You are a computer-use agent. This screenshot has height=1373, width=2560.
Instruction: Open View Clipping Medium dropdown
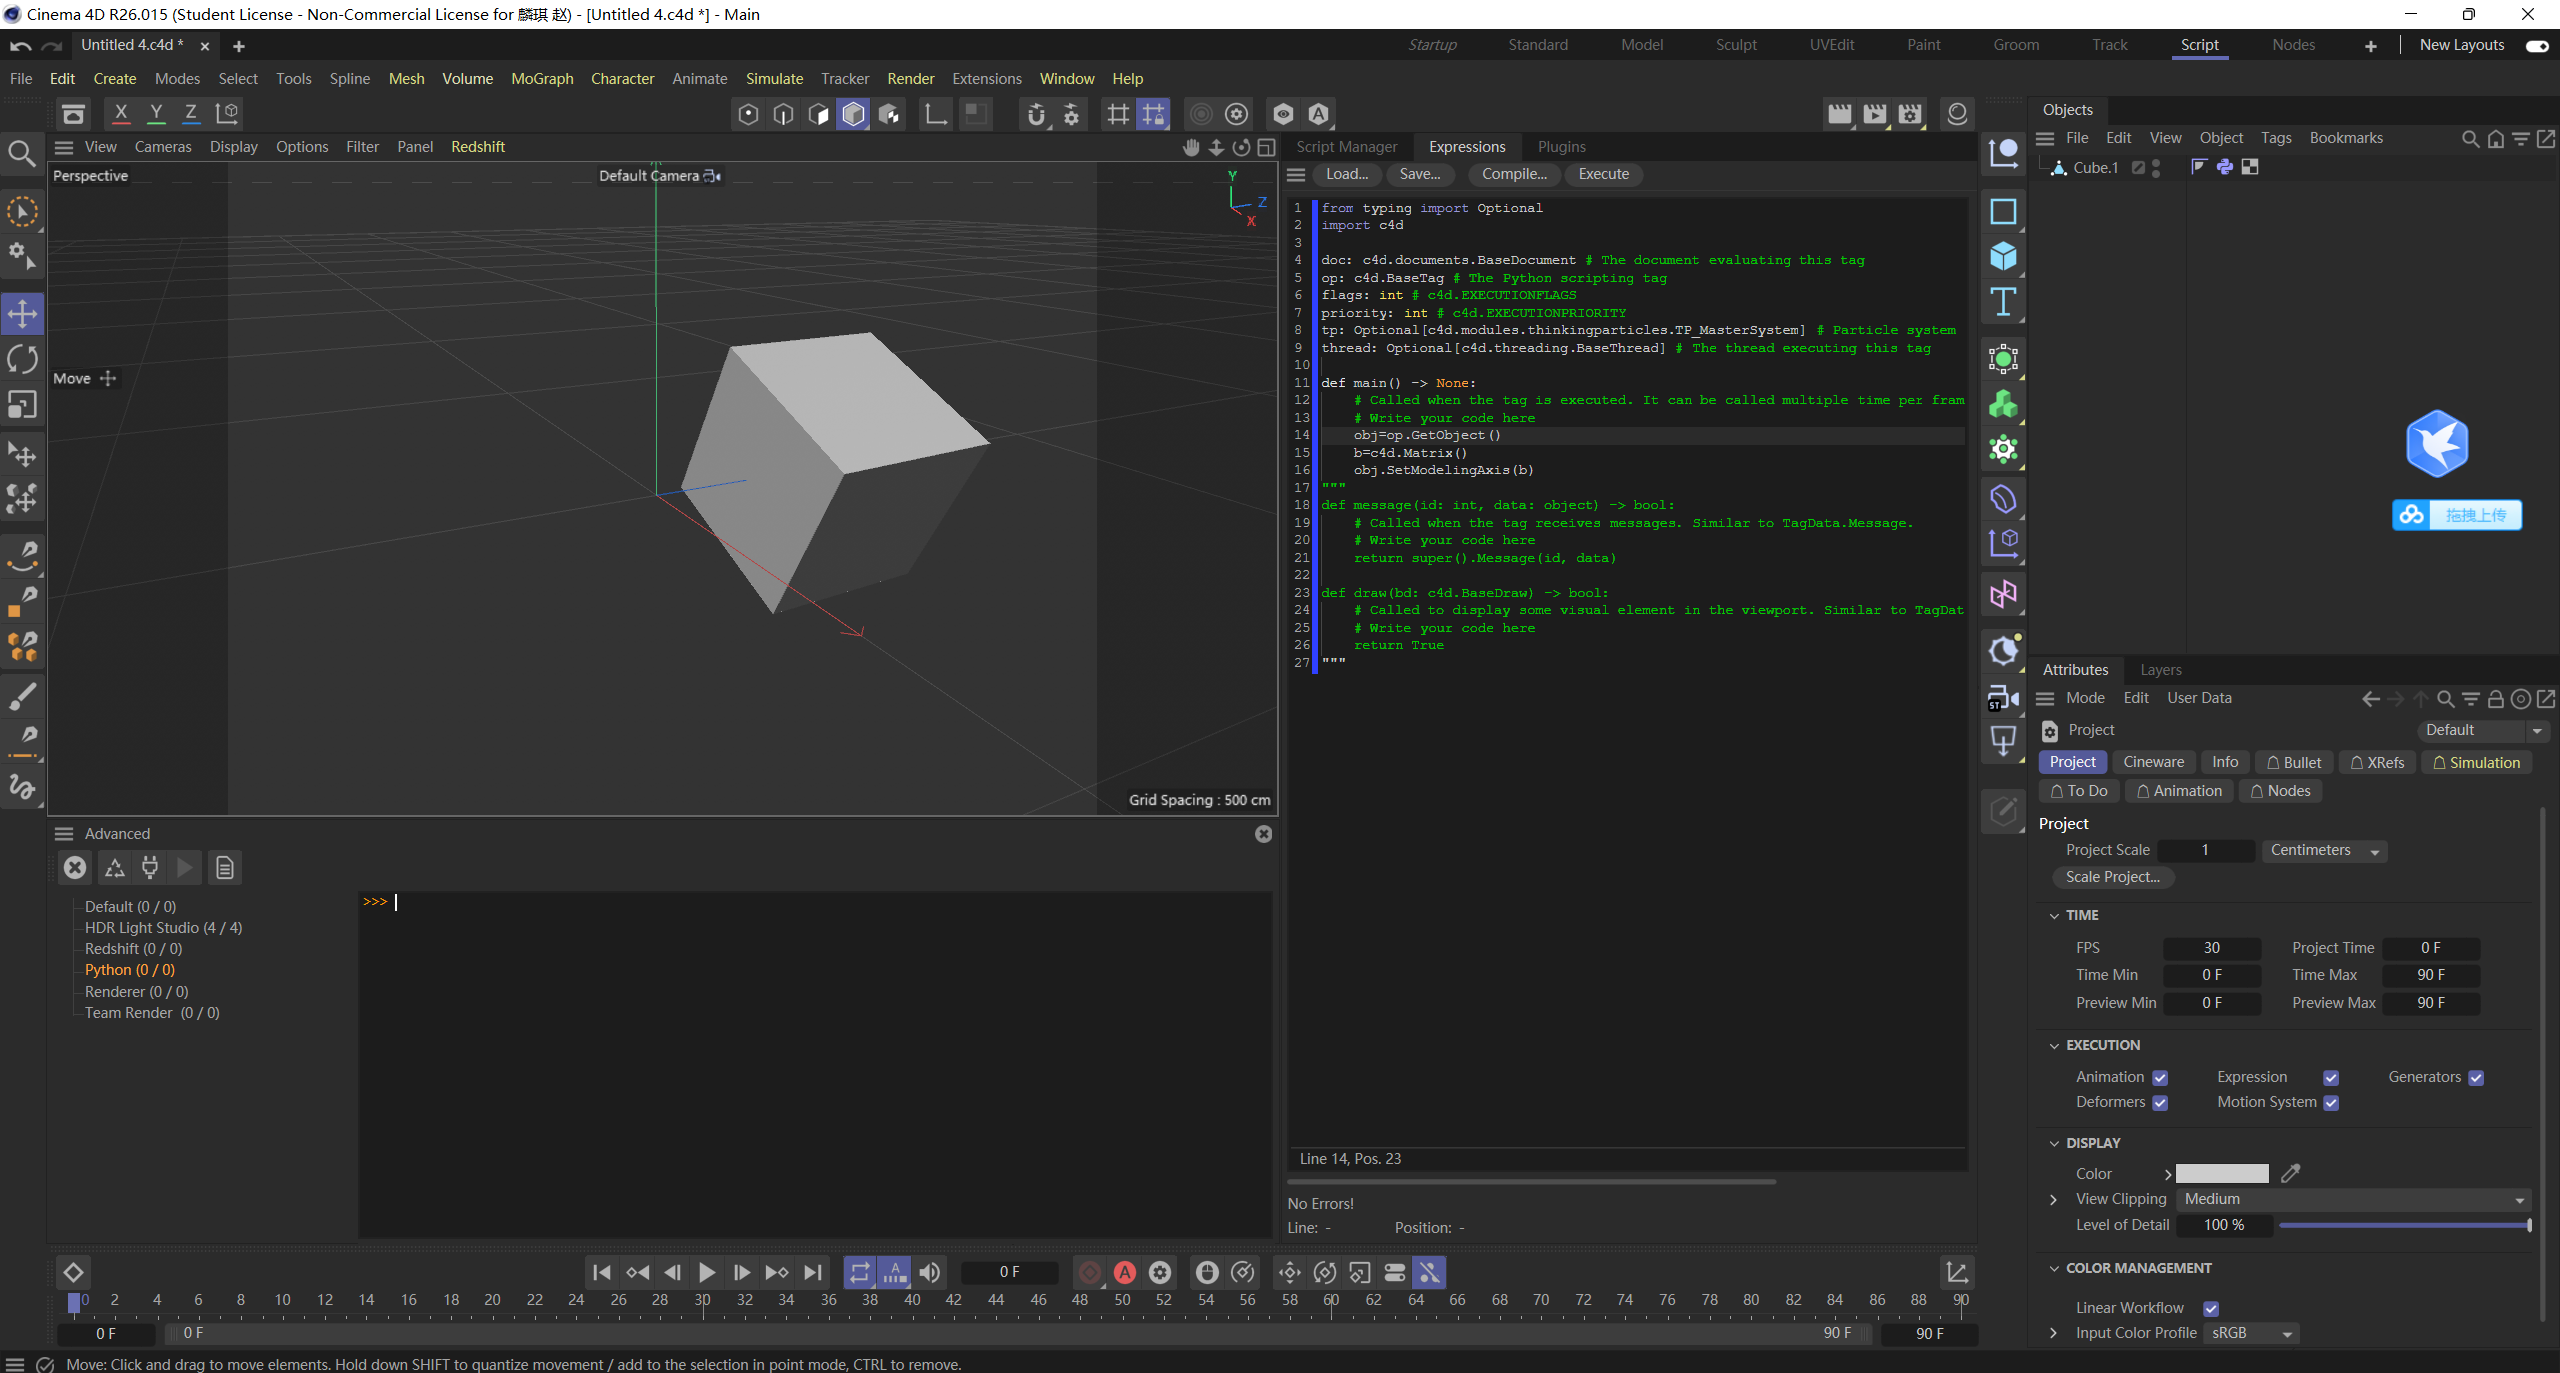point(2352,1199)
